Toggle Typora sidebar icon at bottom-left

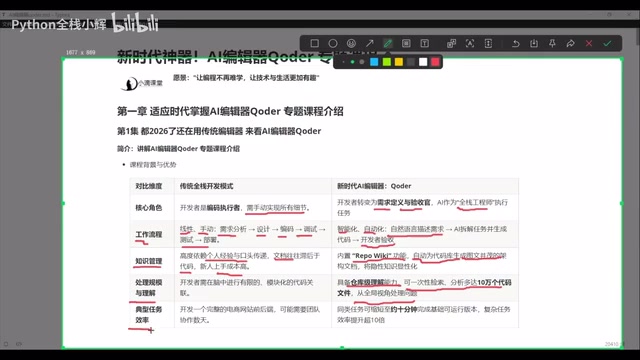coord(6,344)
